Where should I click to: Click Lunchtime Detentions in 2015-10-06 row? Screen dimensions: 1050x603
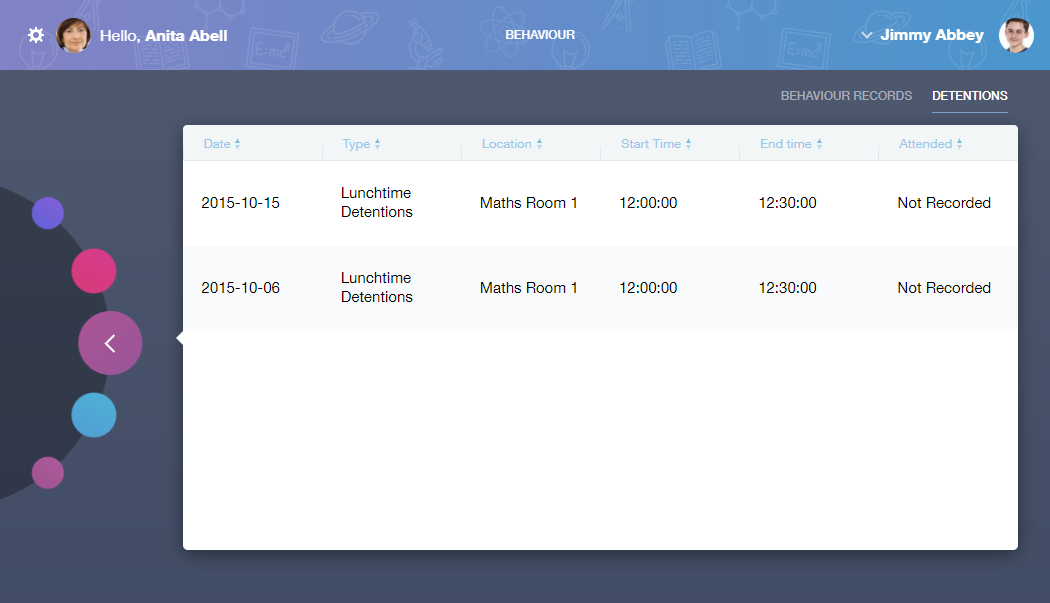tap(376, 287)
